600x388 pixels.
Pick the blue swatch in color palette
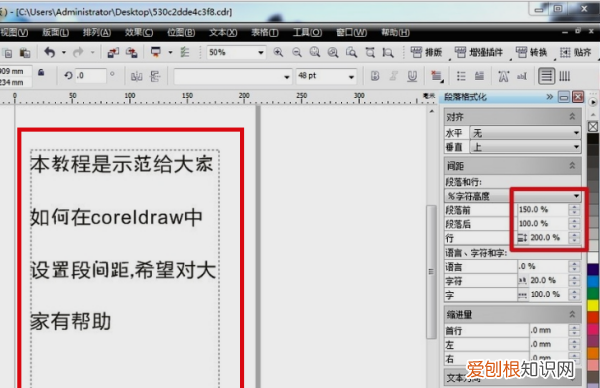[x=593, y=282]
